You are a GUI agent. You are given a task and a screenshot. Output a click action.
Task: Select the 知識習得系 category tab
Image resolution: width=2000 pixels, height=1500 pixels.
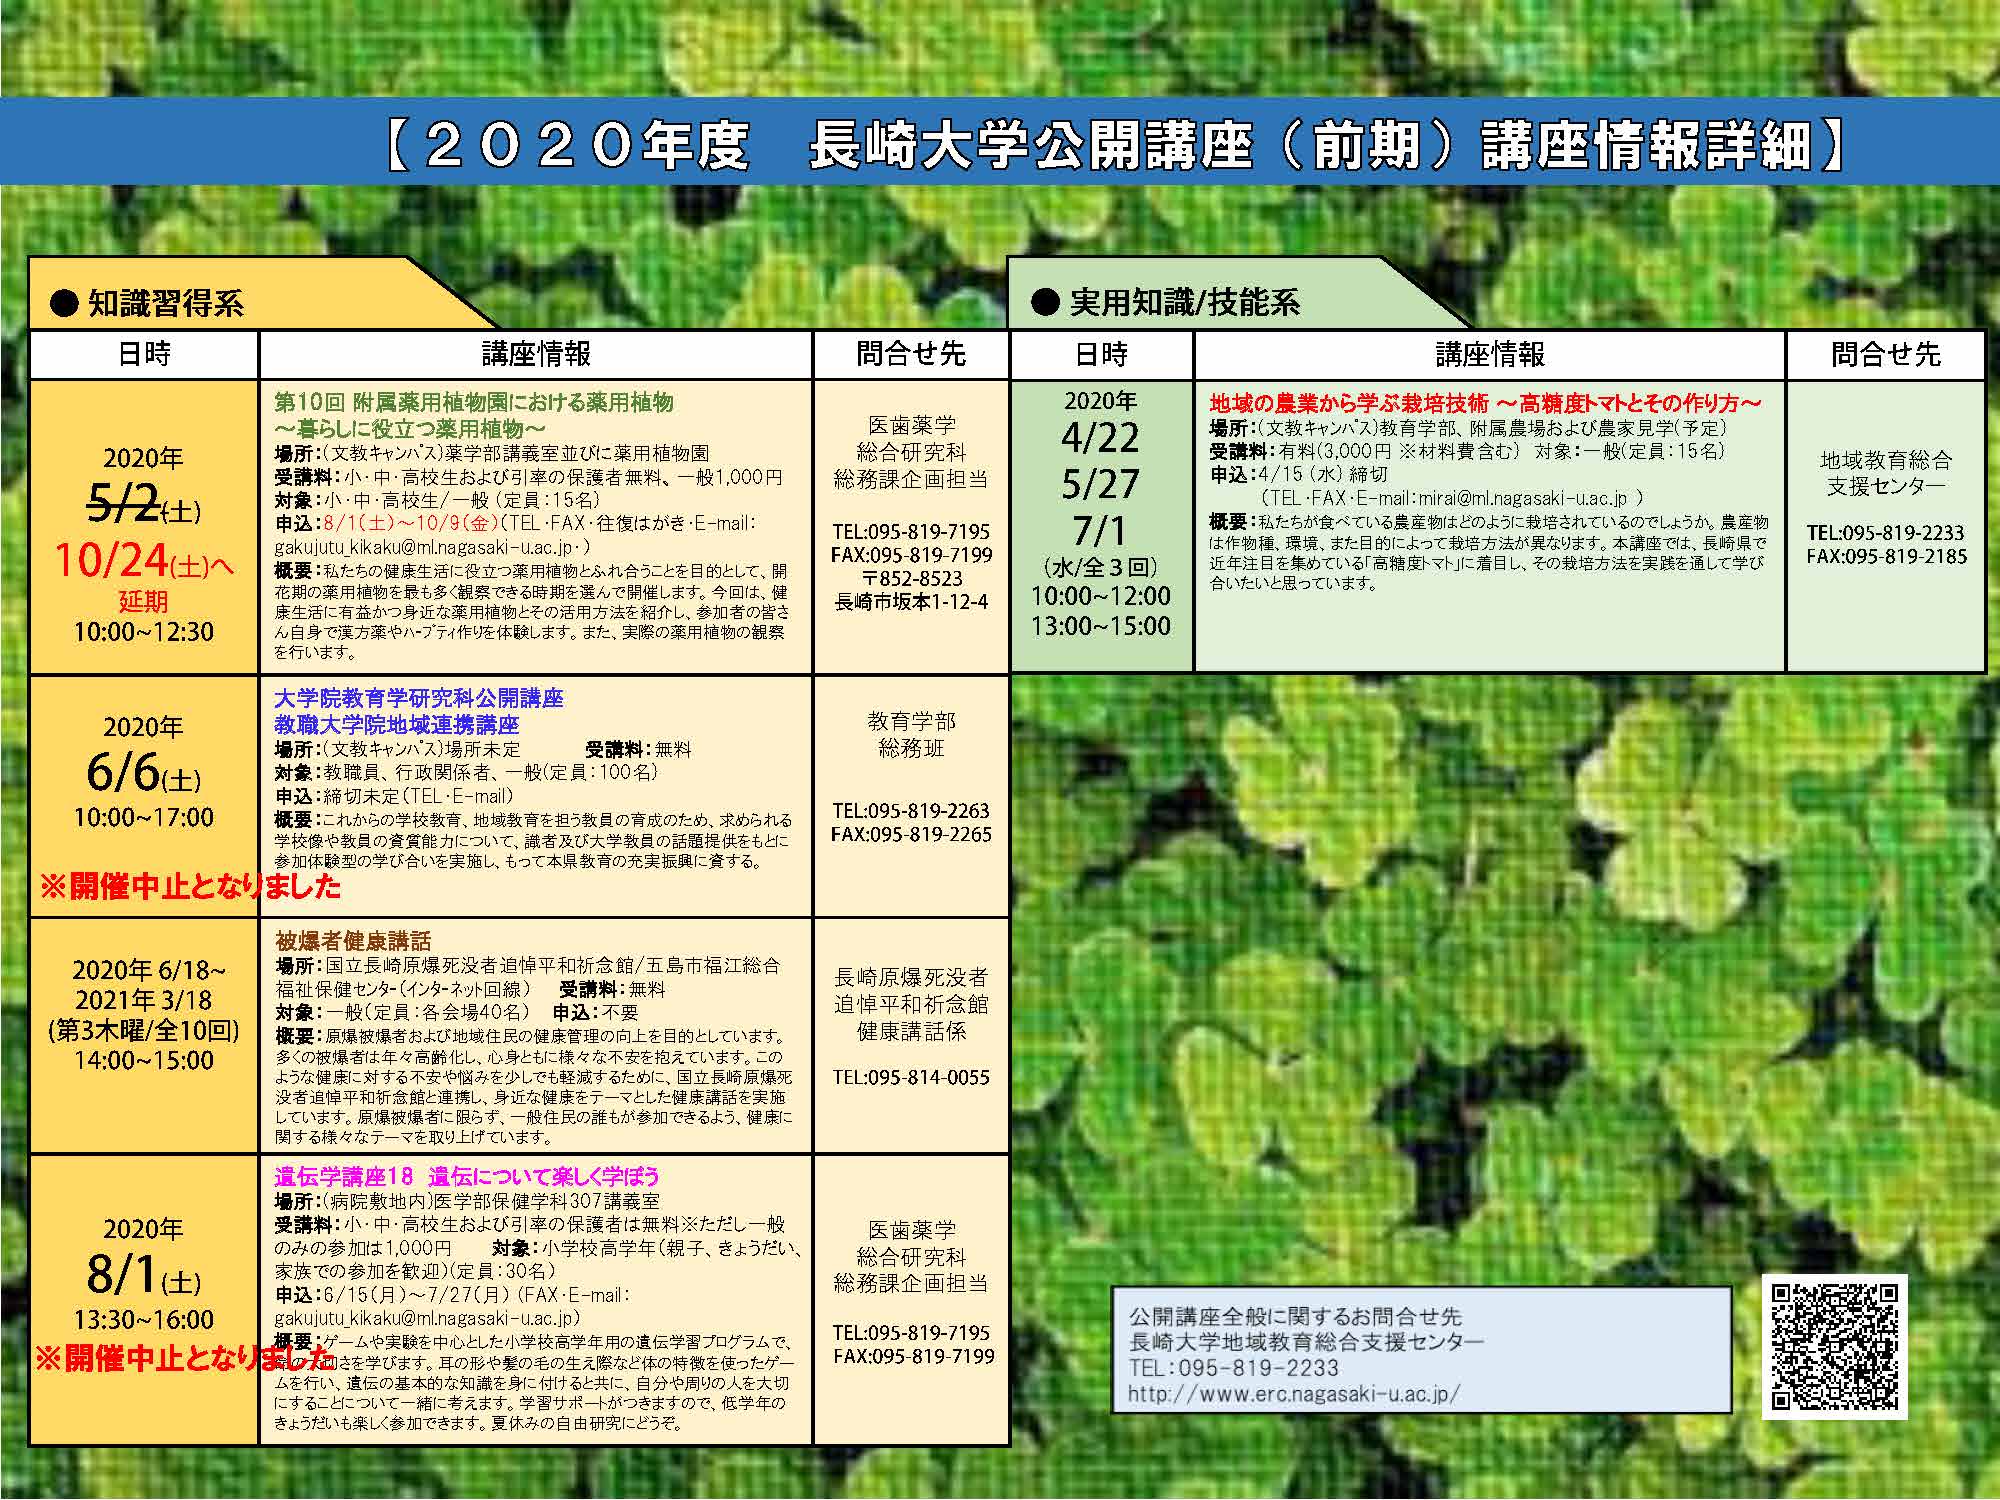[165, 303]
